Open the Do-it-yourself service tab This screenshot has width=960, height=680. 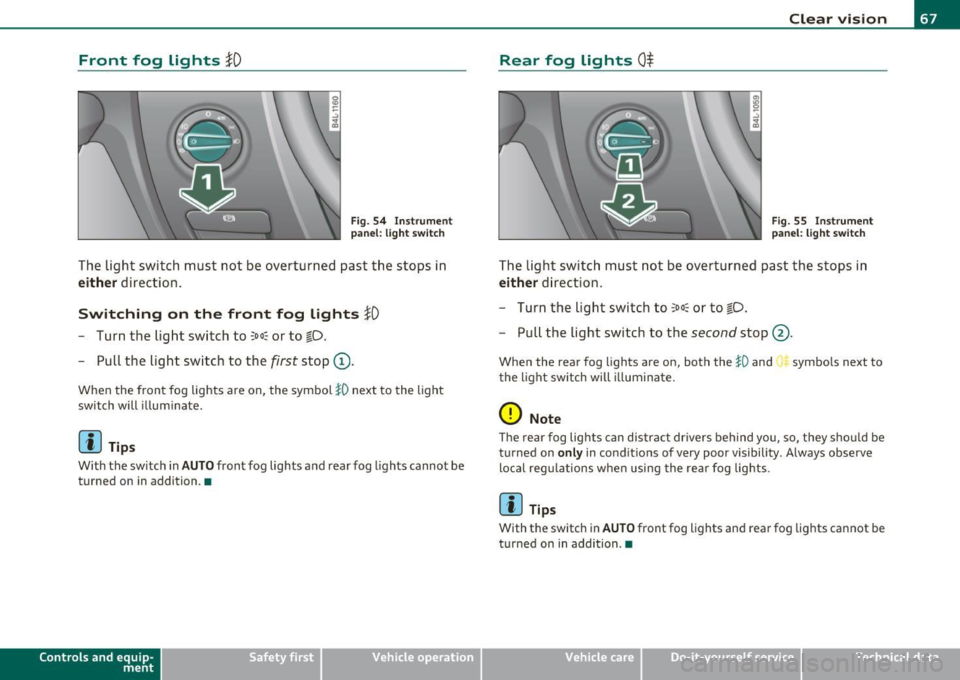coord(721,663)
